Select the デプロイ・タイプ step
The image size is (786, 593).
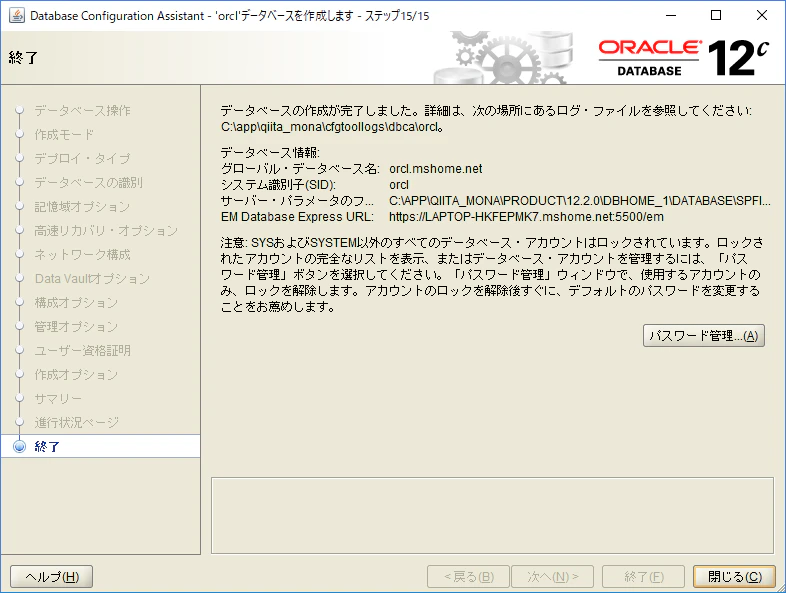pos(82,158)
